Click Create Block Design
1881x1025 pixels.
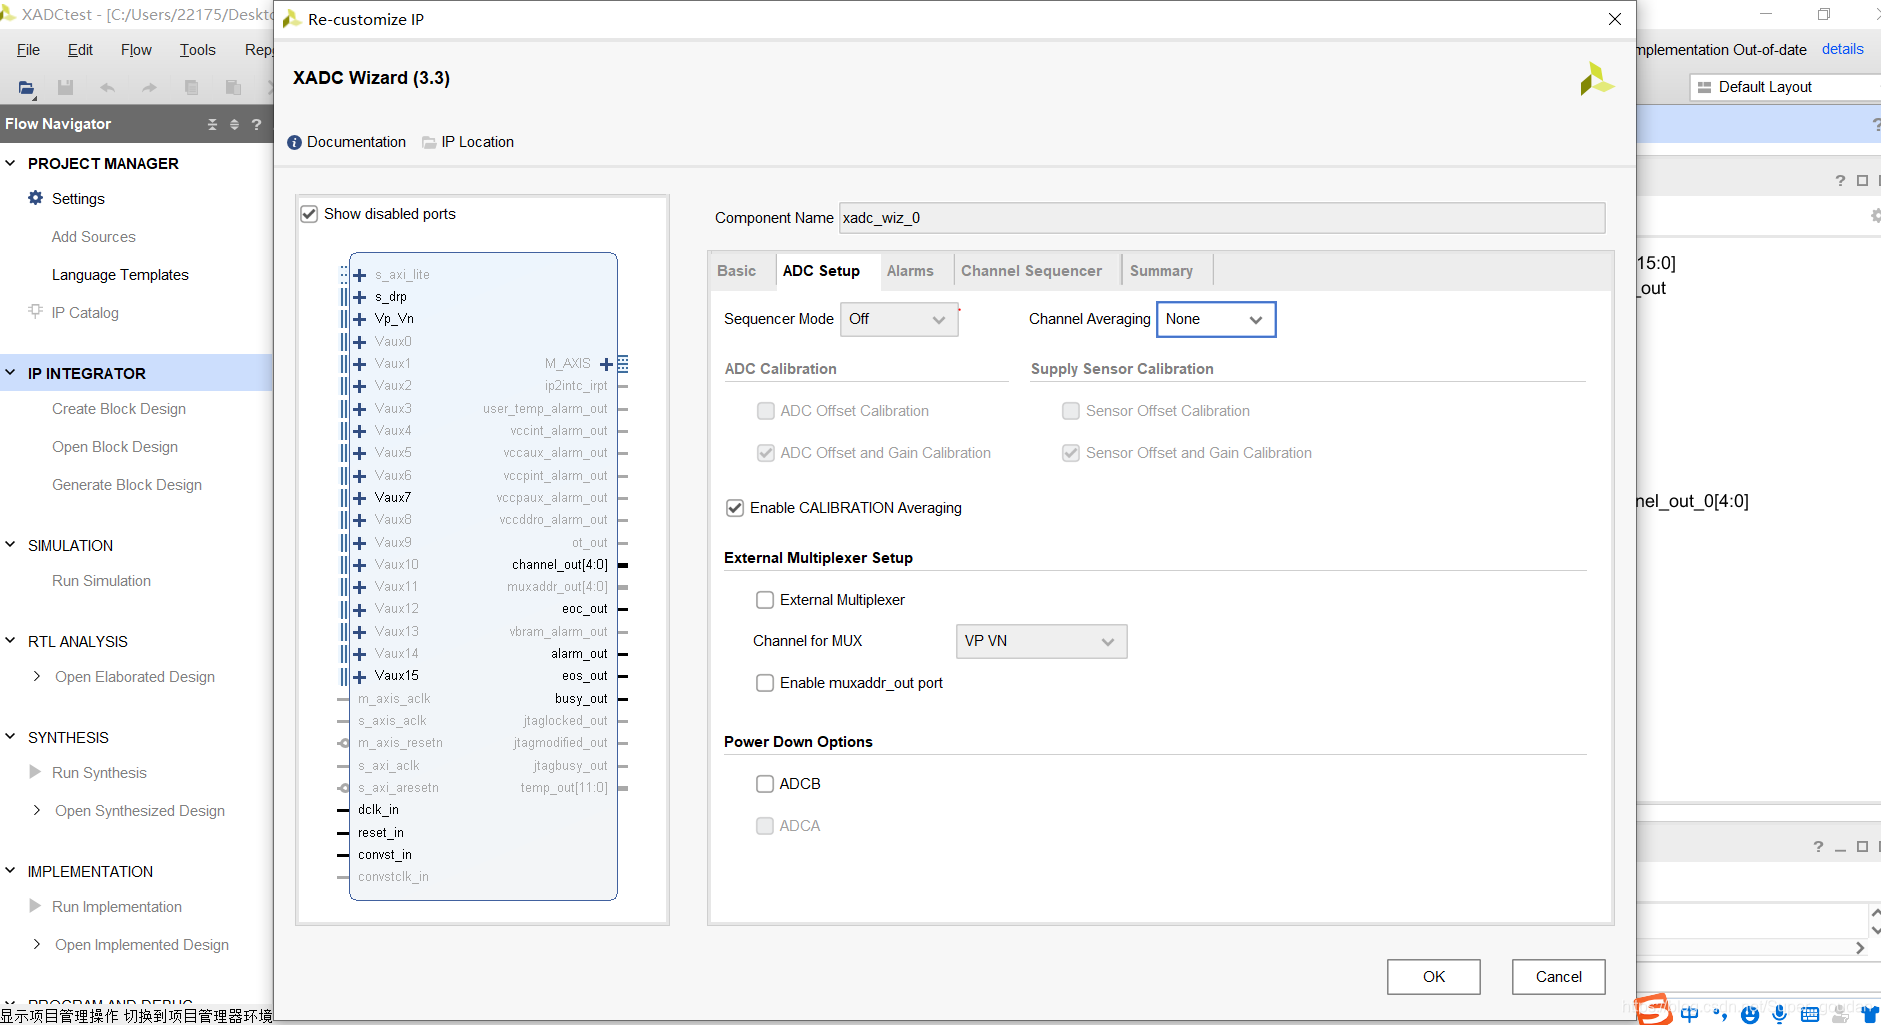coord(119,409)
